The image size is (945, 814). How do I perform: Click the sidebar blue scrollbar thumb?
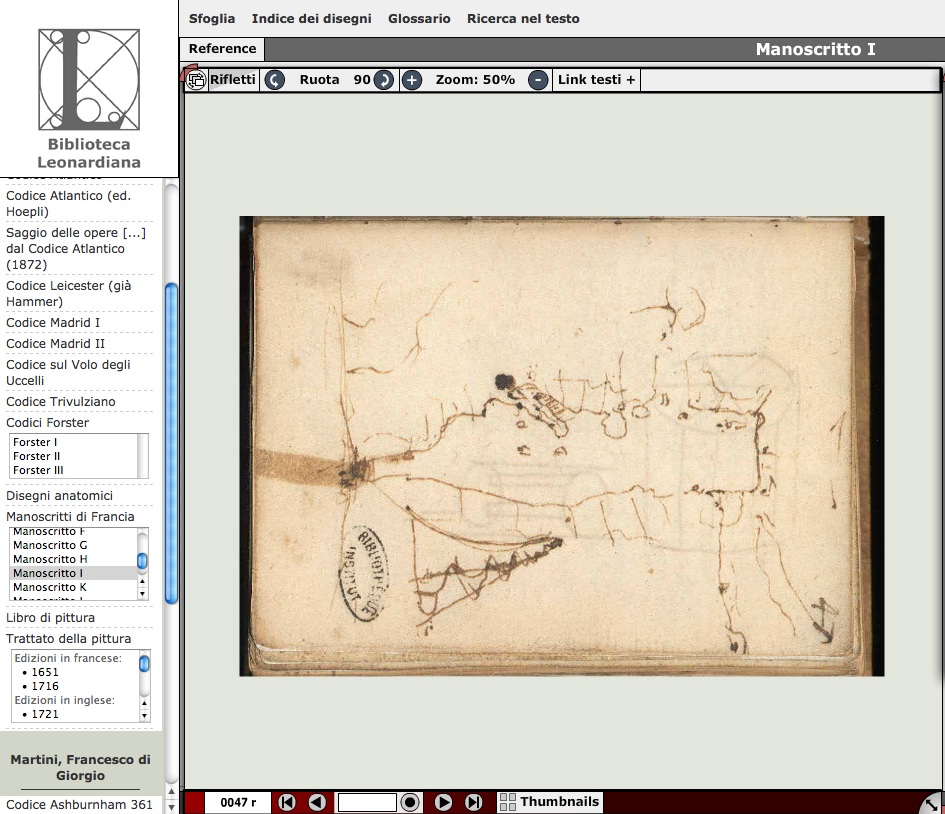pyautogui.click(x=171, y=443)
